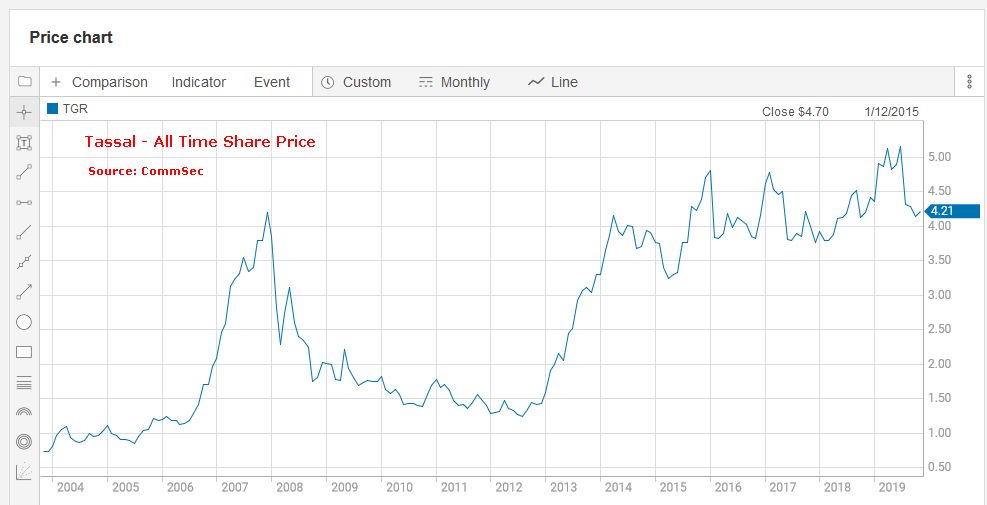Select the Fibonacci arcs tool

click(x=25, y=412)
